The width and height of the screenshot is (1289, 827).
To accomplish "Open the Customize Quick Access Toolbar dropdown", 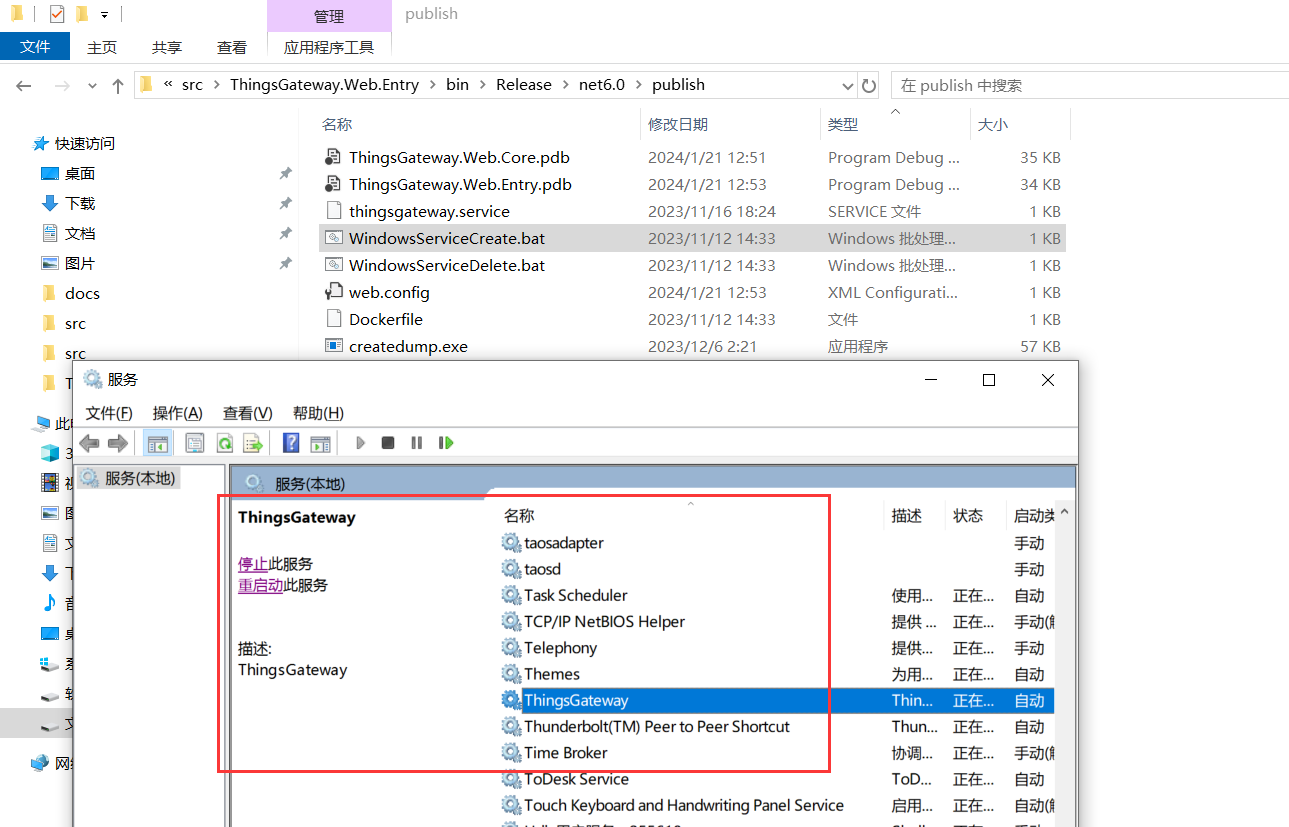I will 104,15.
